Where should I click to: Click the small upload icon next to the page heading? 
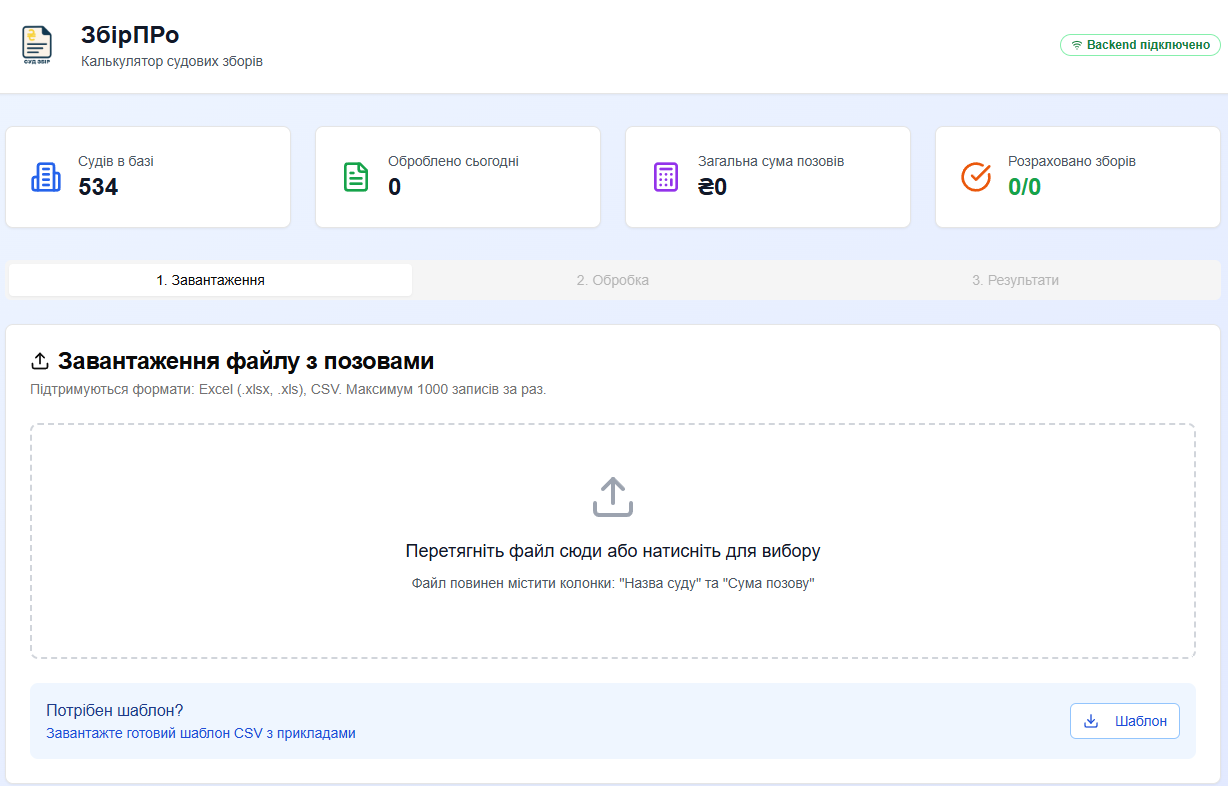(41, 360)
